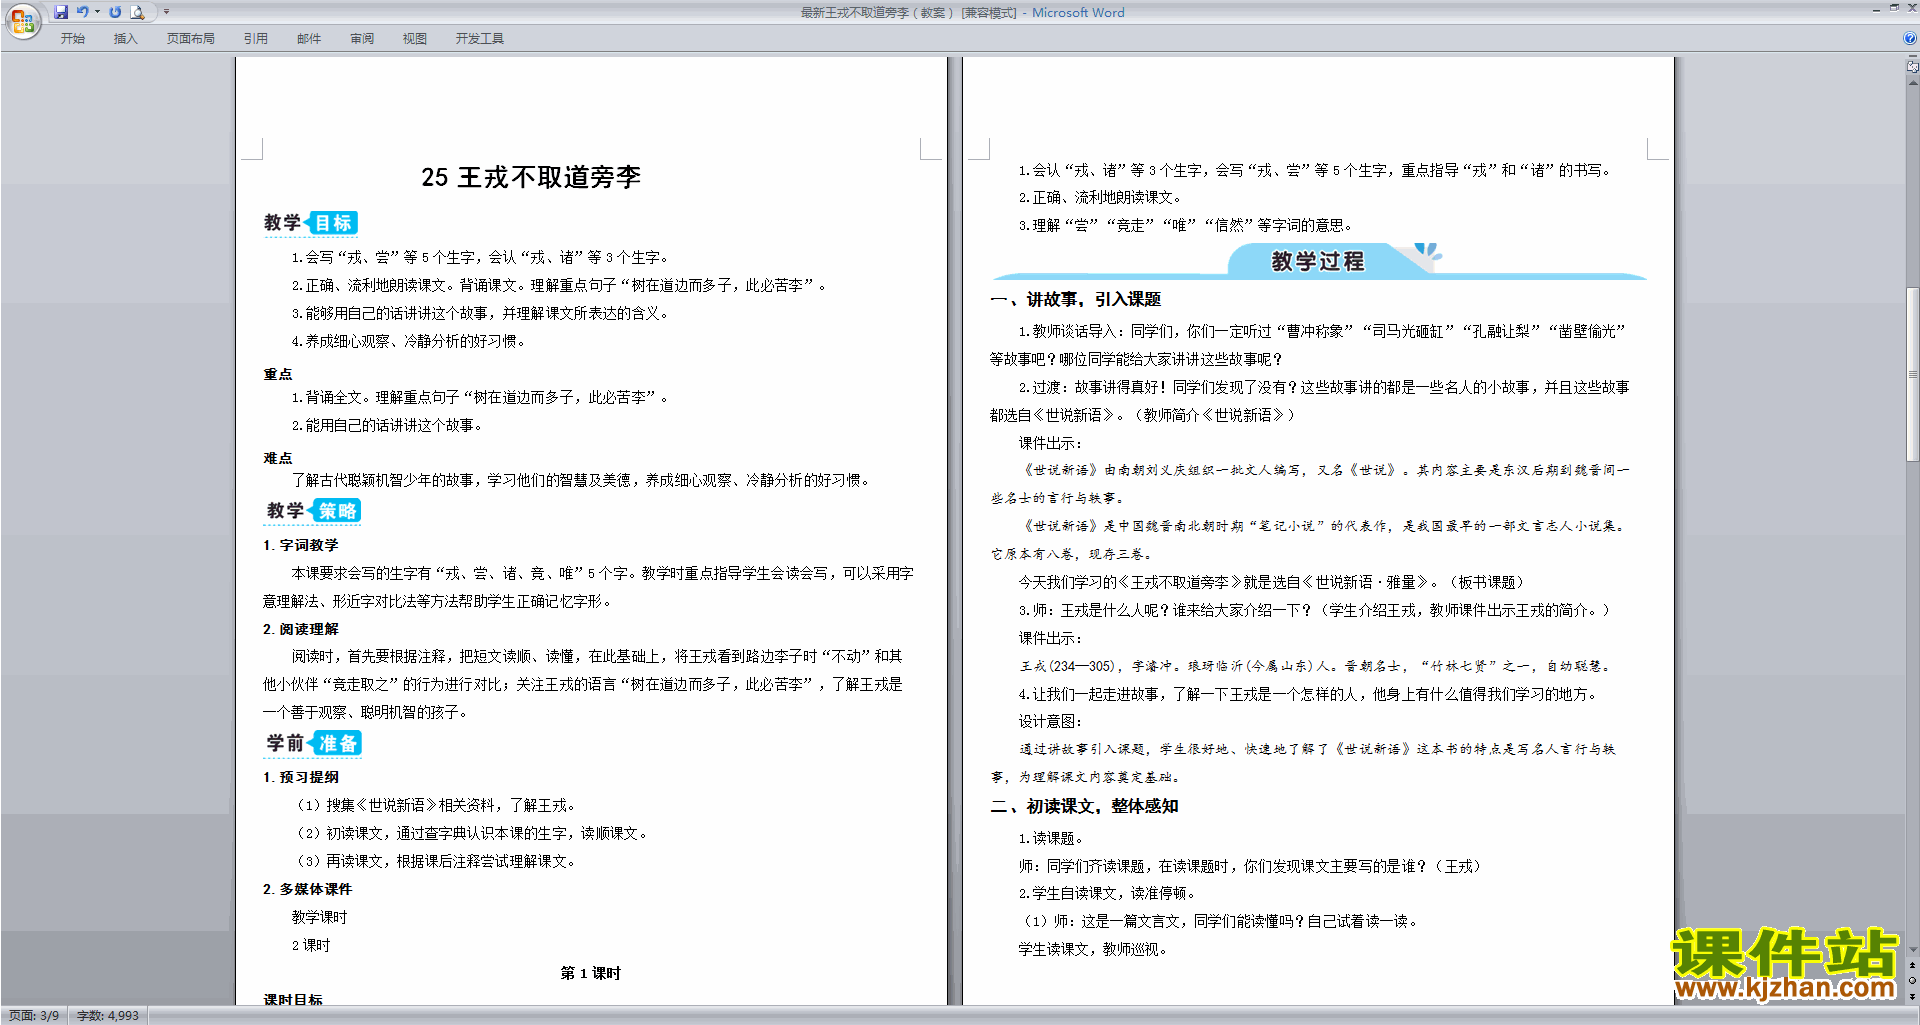Click heading 1. 预习提纲
The image size is (1920, 1025).
pyautogui.click(x=301, y=777)
